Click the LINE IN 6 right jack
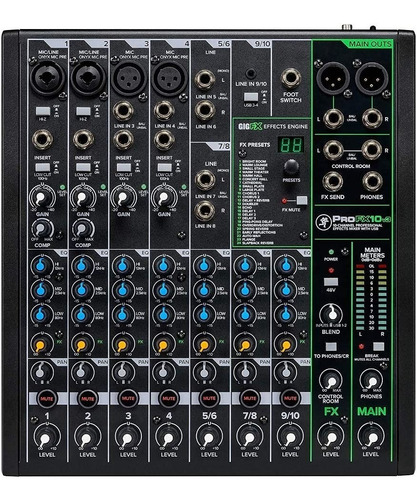Image resolution: width=417 pixels, height=500 pixels. click(205, 110)
